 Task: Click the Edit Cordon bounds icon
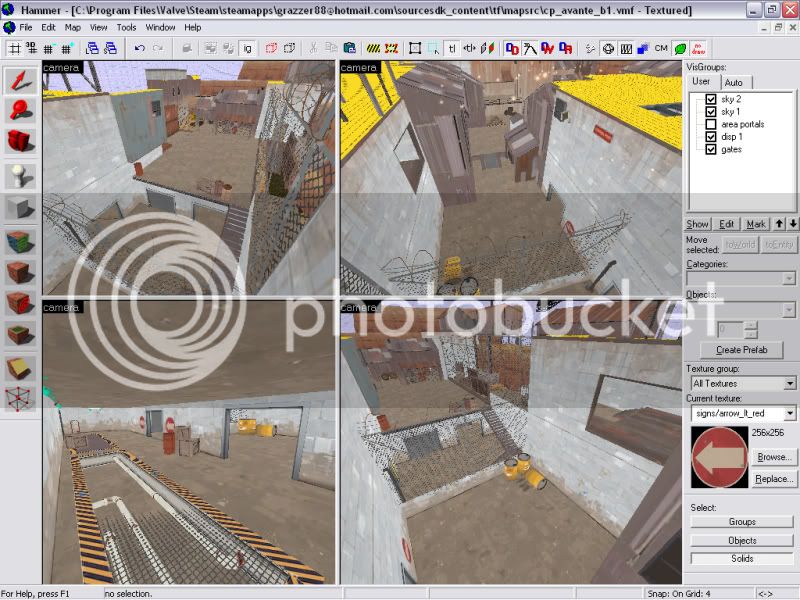coord(391,48)
